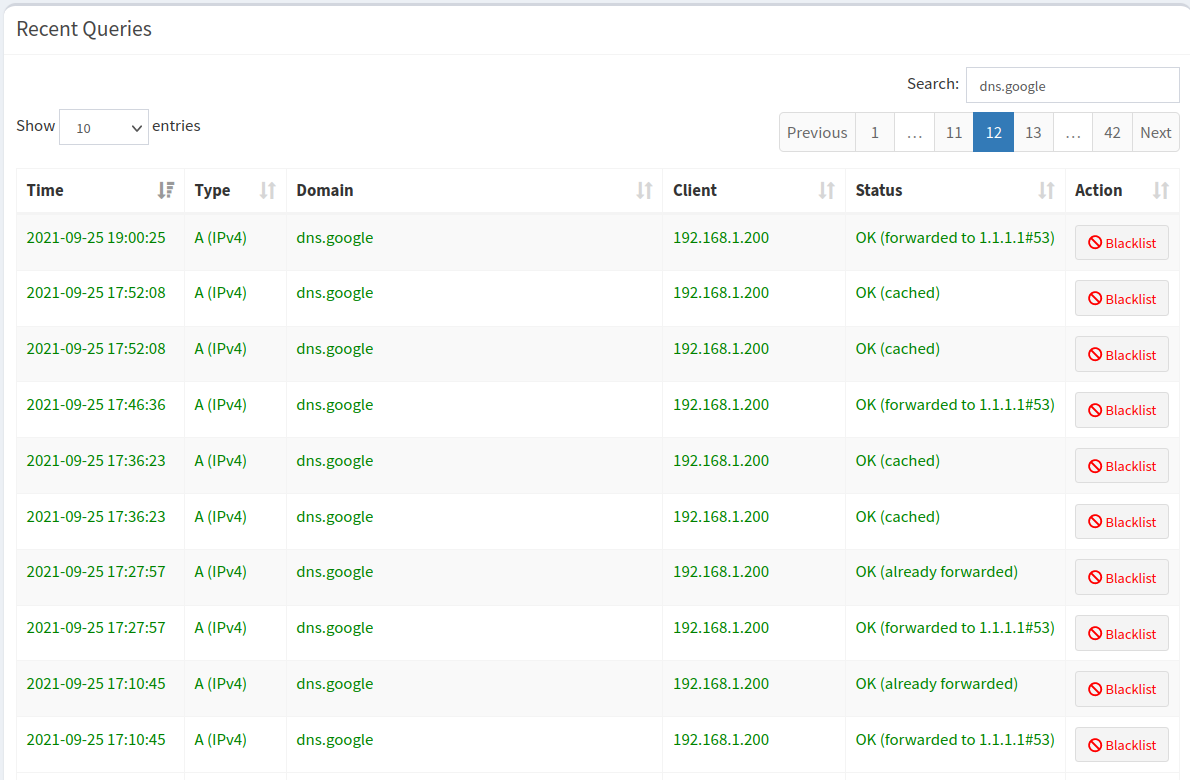Click the status of the 19:00:25 query
This screenshot has width=1190, height=780.
click(955, 237)
